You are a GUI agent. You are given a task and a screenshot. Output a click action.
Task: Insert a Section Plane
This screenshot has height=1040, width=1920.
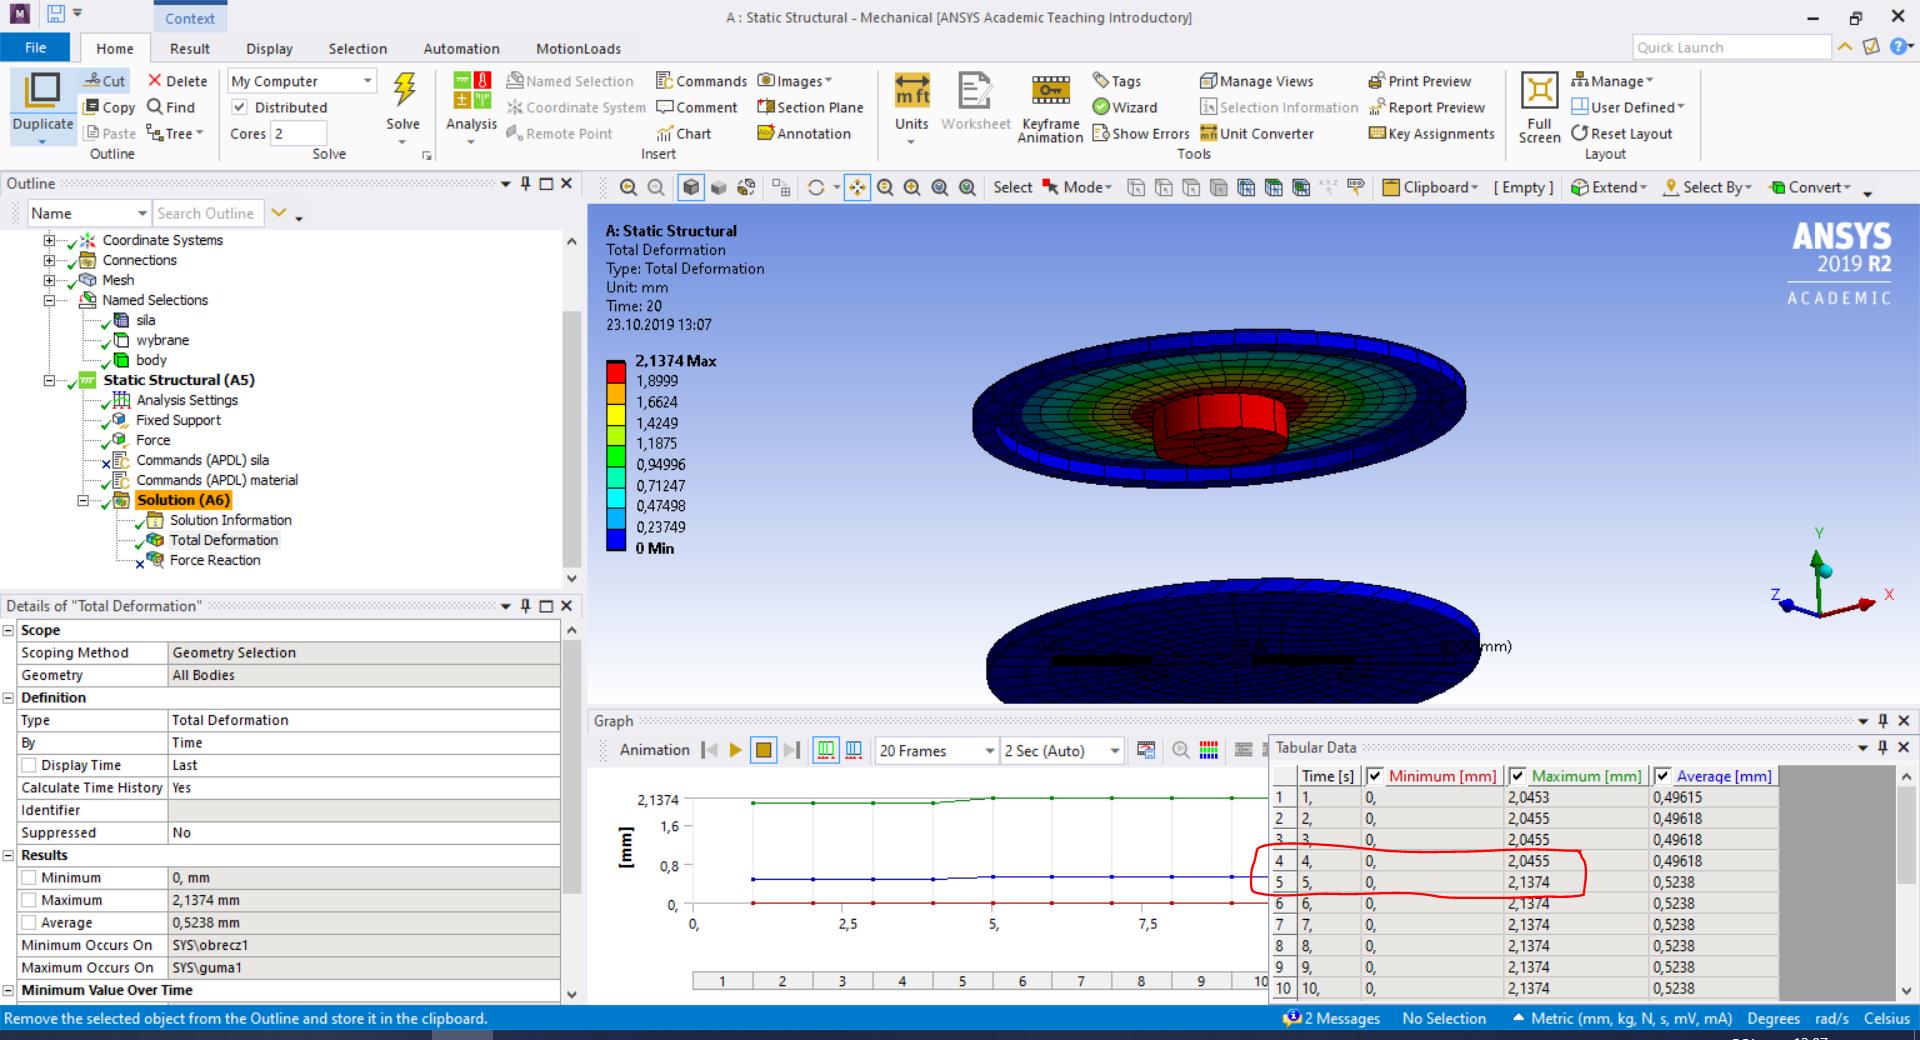[x=809, y=107]
